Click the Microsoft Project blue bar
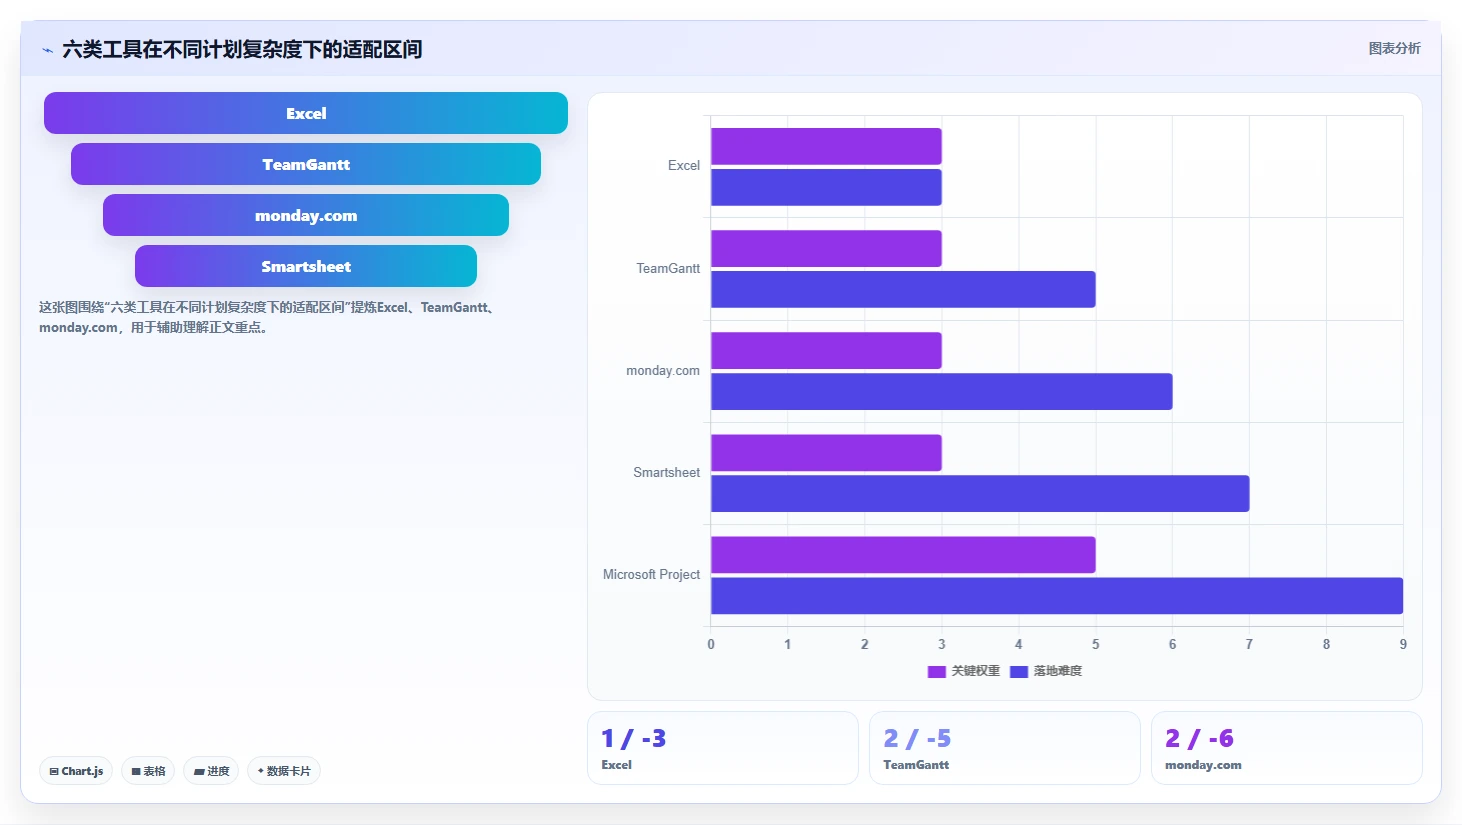The image size is (1462, 825). 1057,595
